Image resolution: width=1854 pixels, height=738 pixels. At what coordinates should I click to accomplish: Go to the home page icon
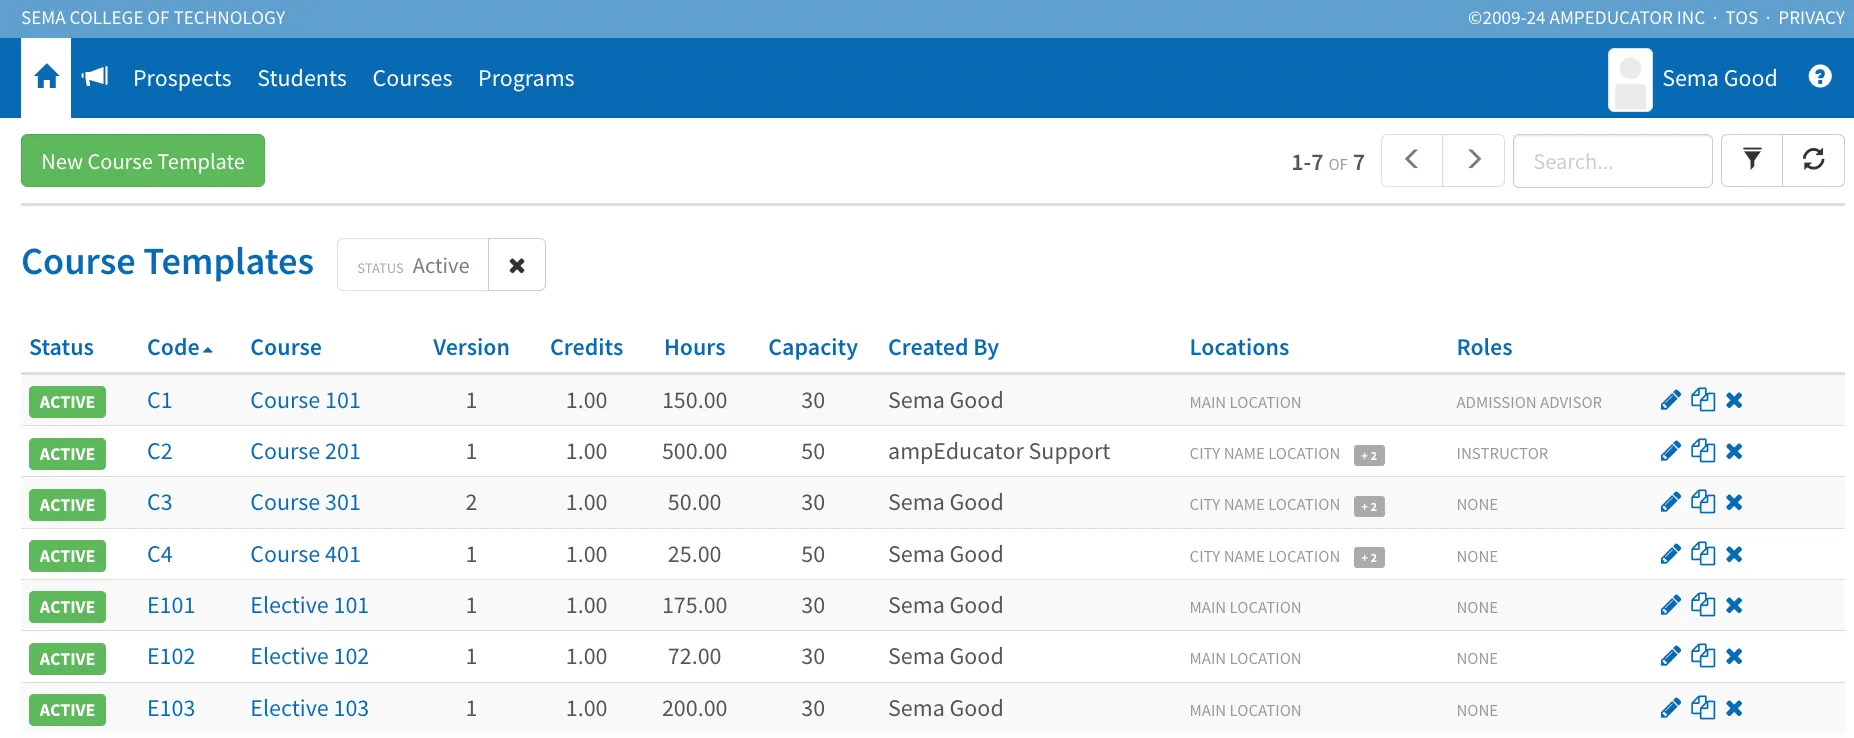[x=46, y=77]
